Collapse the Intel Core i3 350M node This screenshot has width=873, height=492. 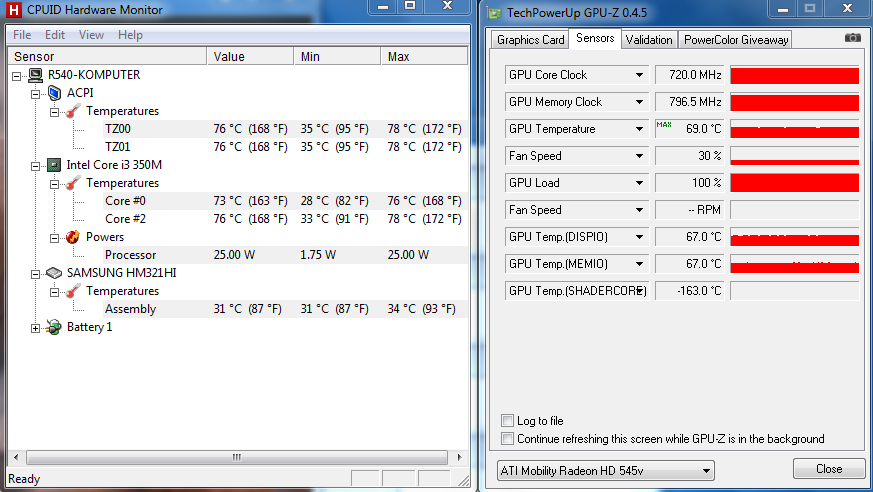point(36,166)
